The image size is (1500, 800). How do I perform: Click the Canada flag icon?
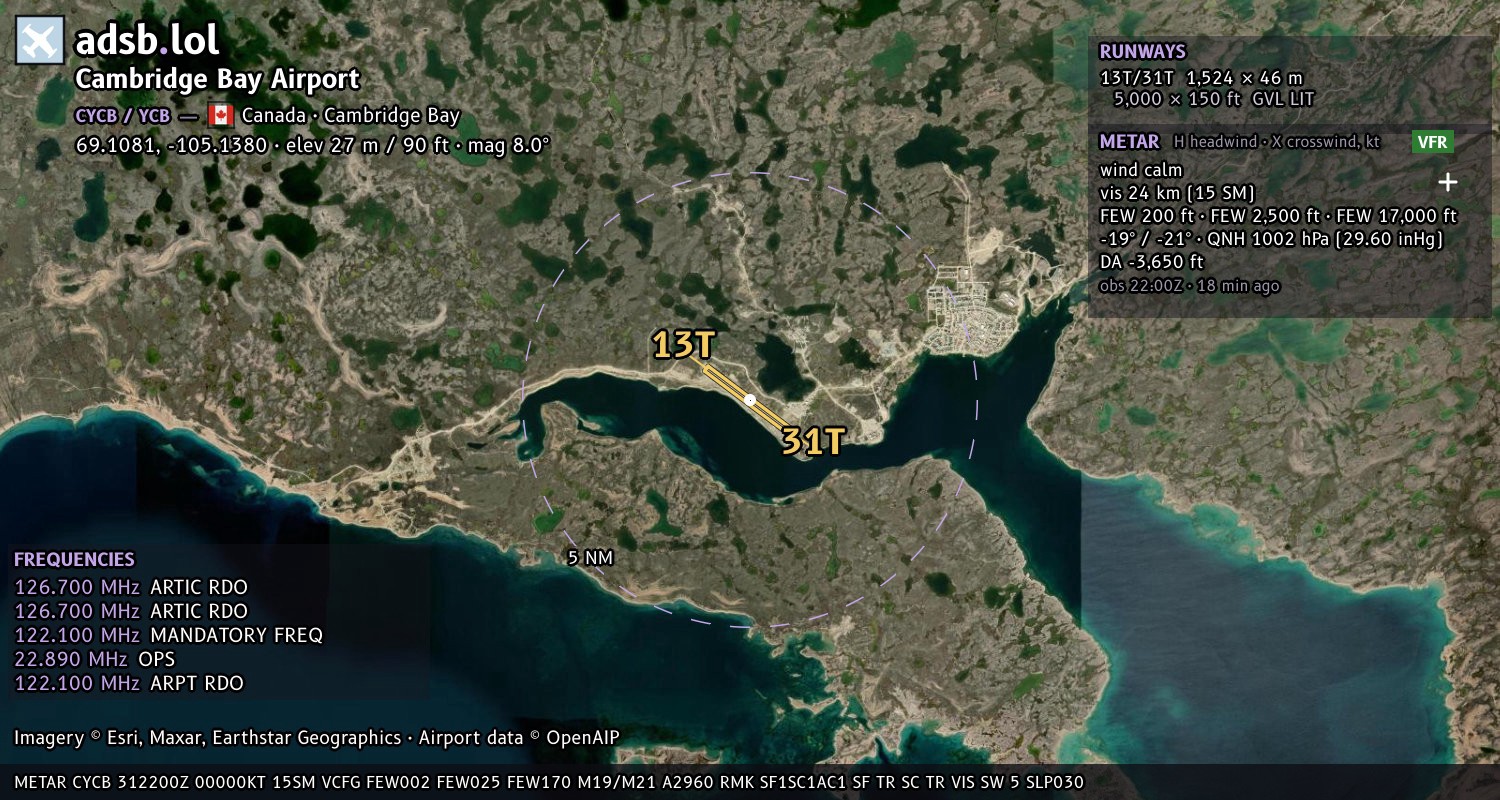point(221,115)
